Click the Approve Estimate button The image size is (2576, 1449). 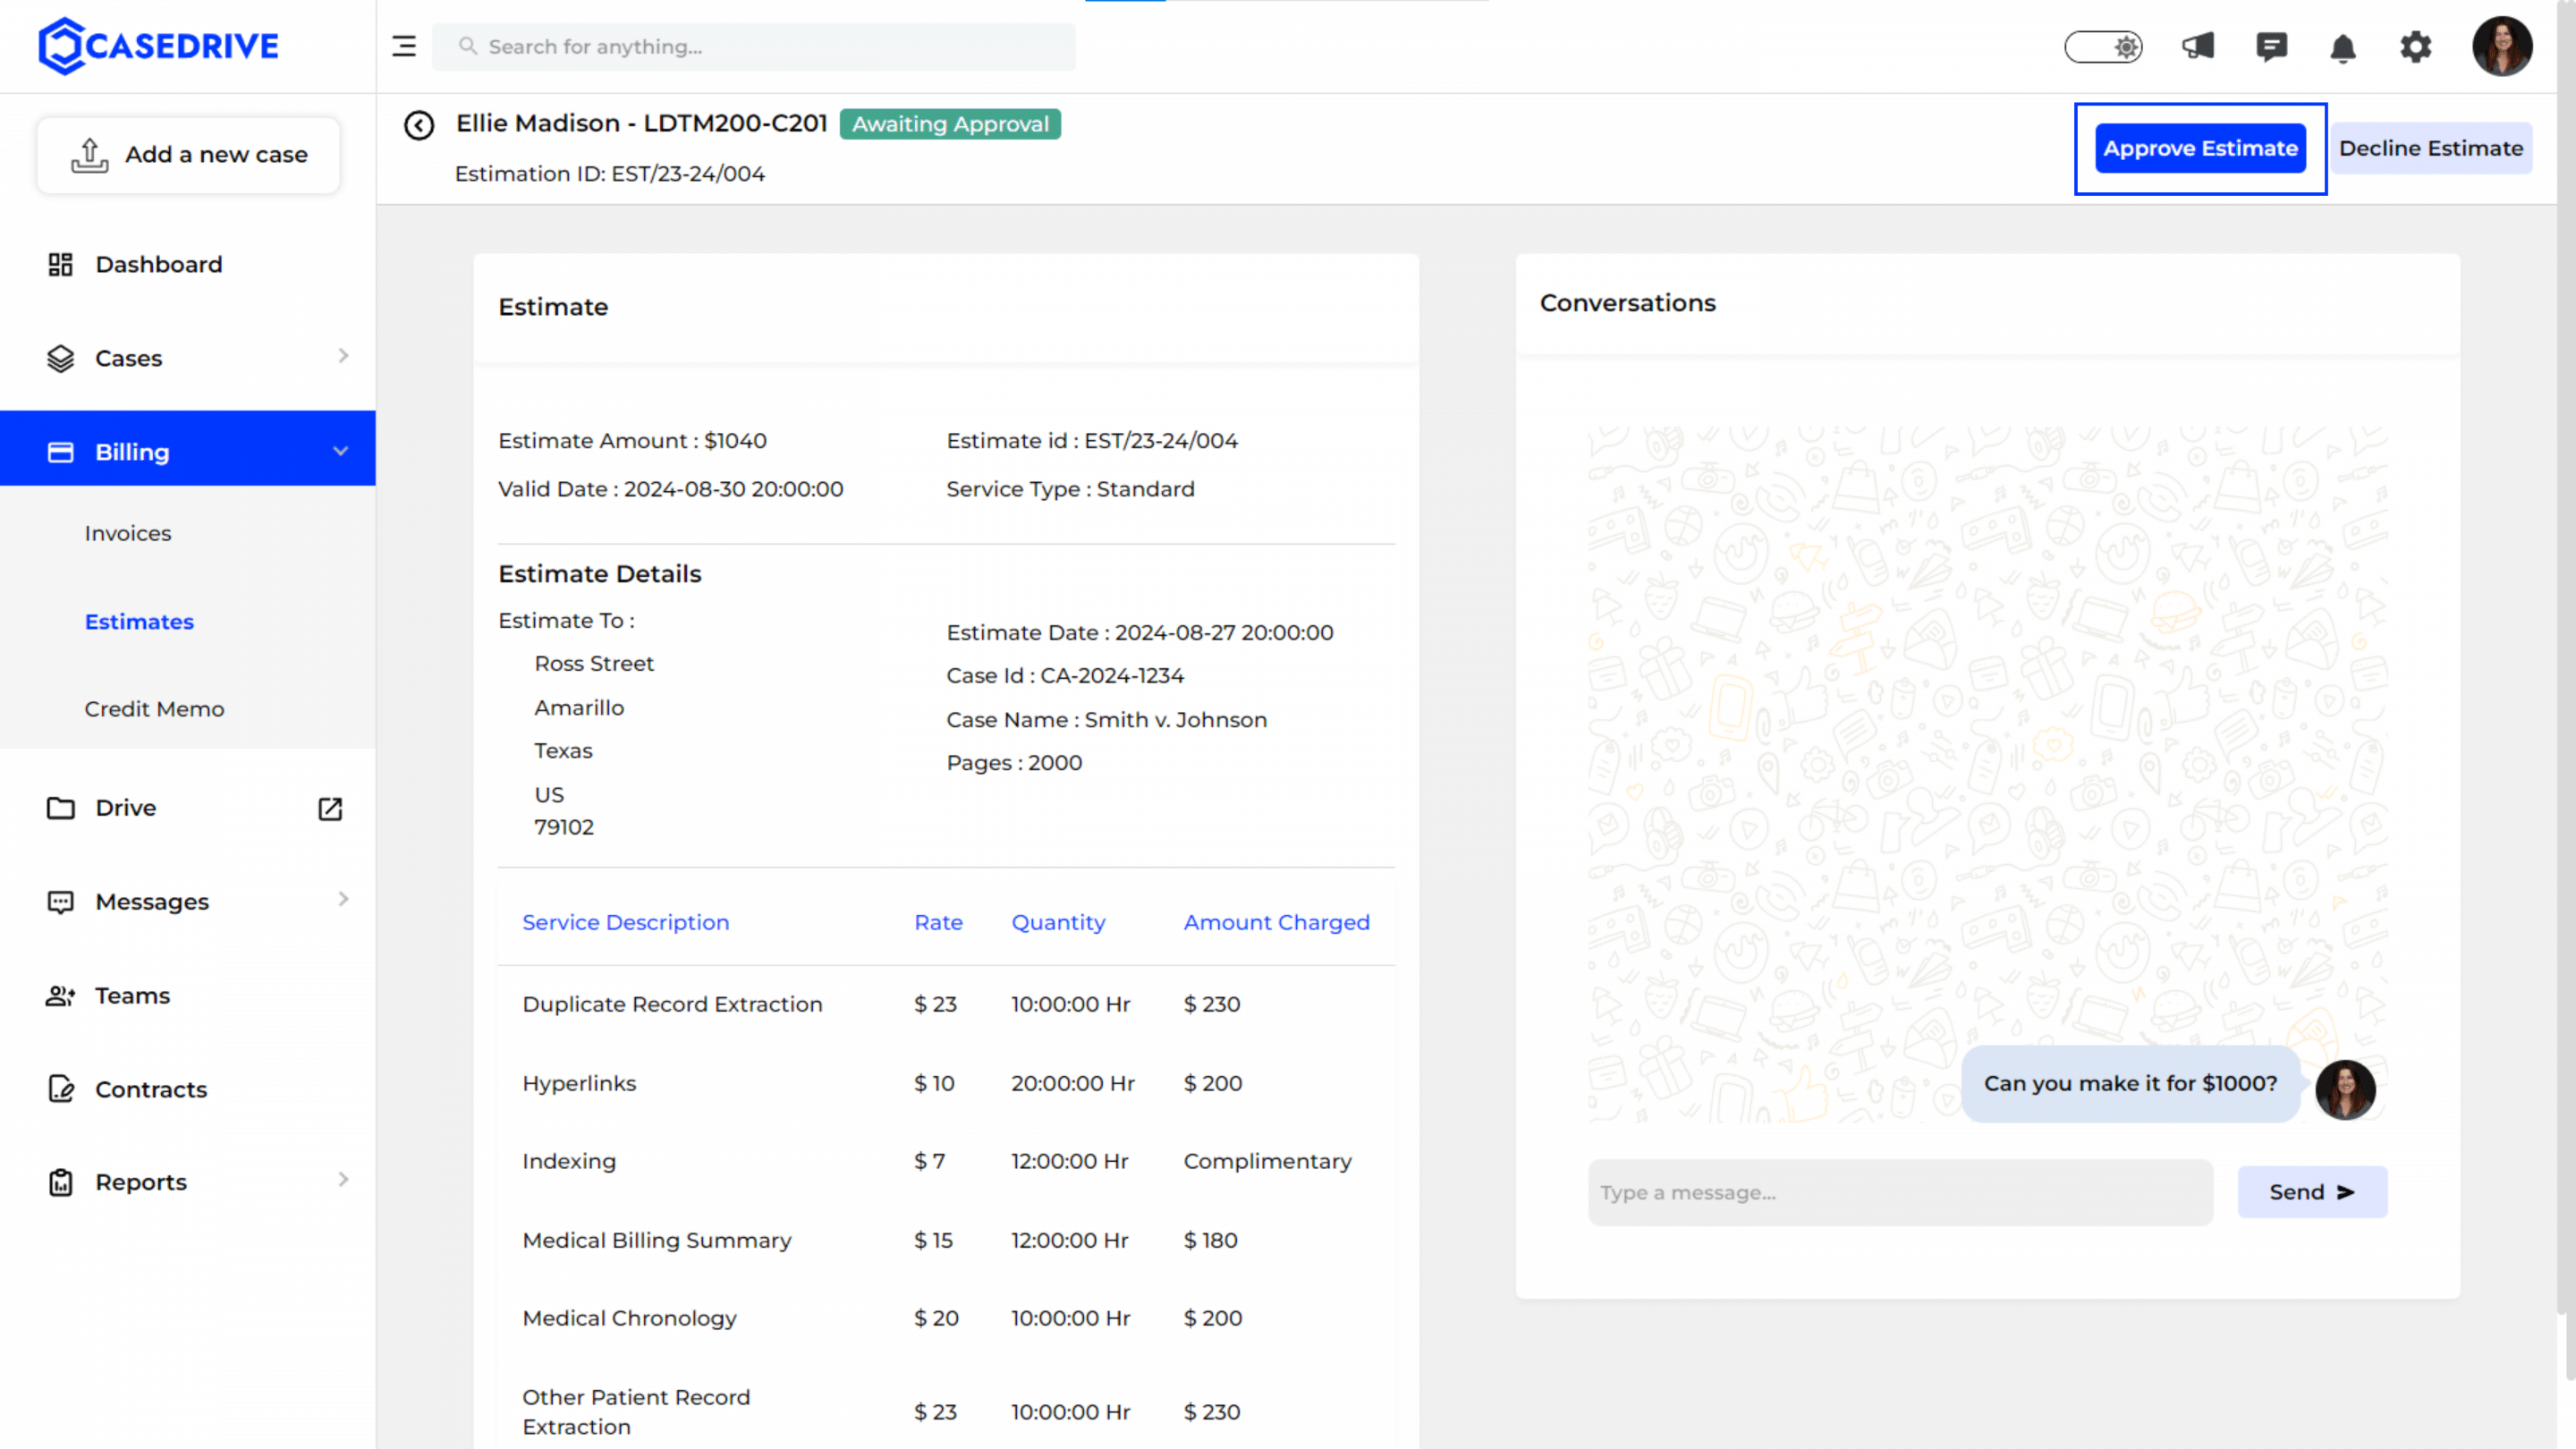point(2200,148)
